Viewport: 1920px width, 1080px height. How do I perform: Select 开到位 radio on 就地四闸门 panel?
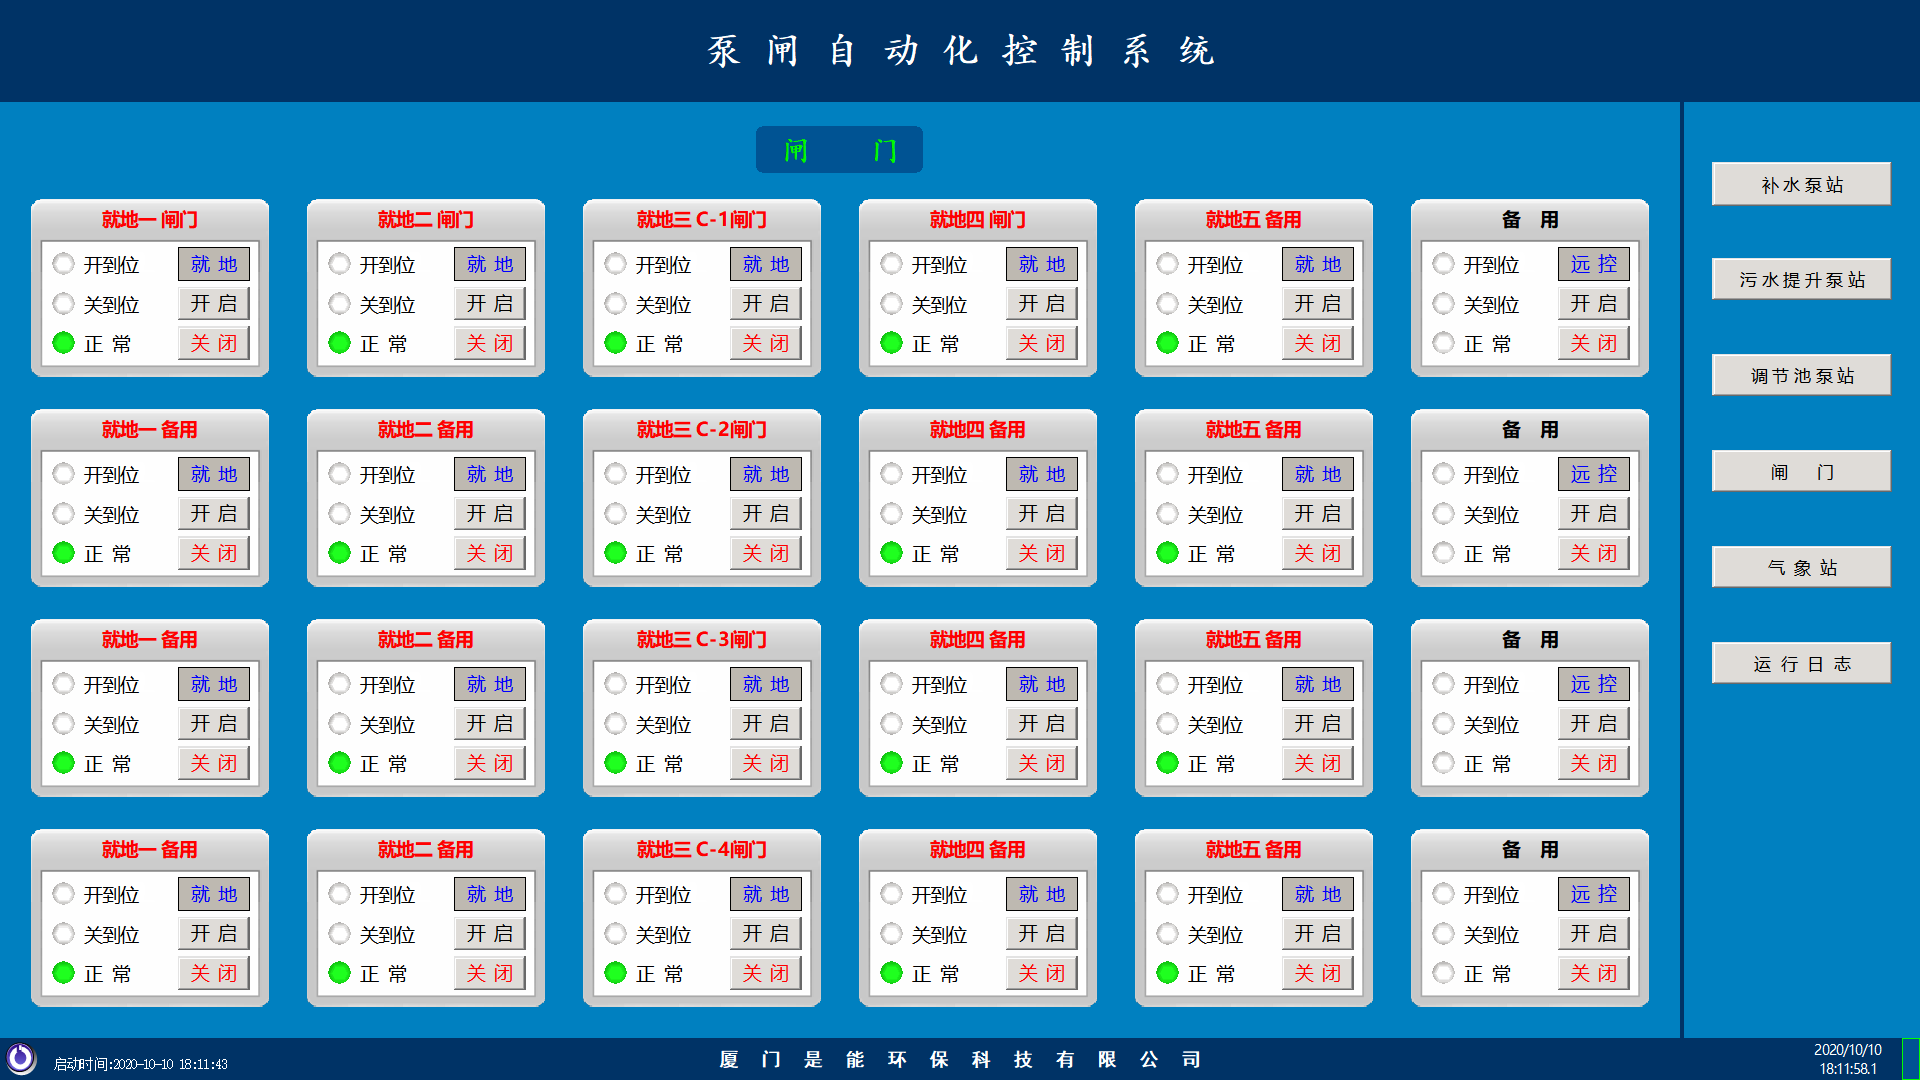891,263
